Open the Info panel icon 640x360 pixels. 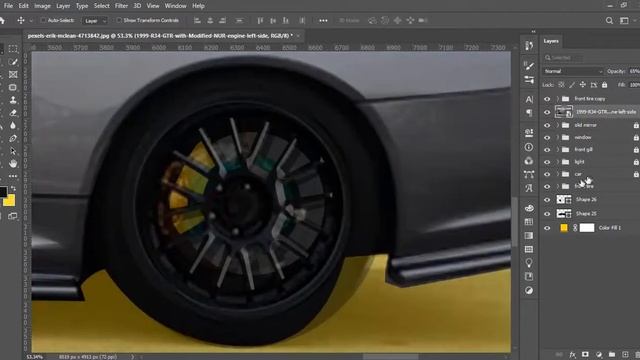[x=529, y=147]
